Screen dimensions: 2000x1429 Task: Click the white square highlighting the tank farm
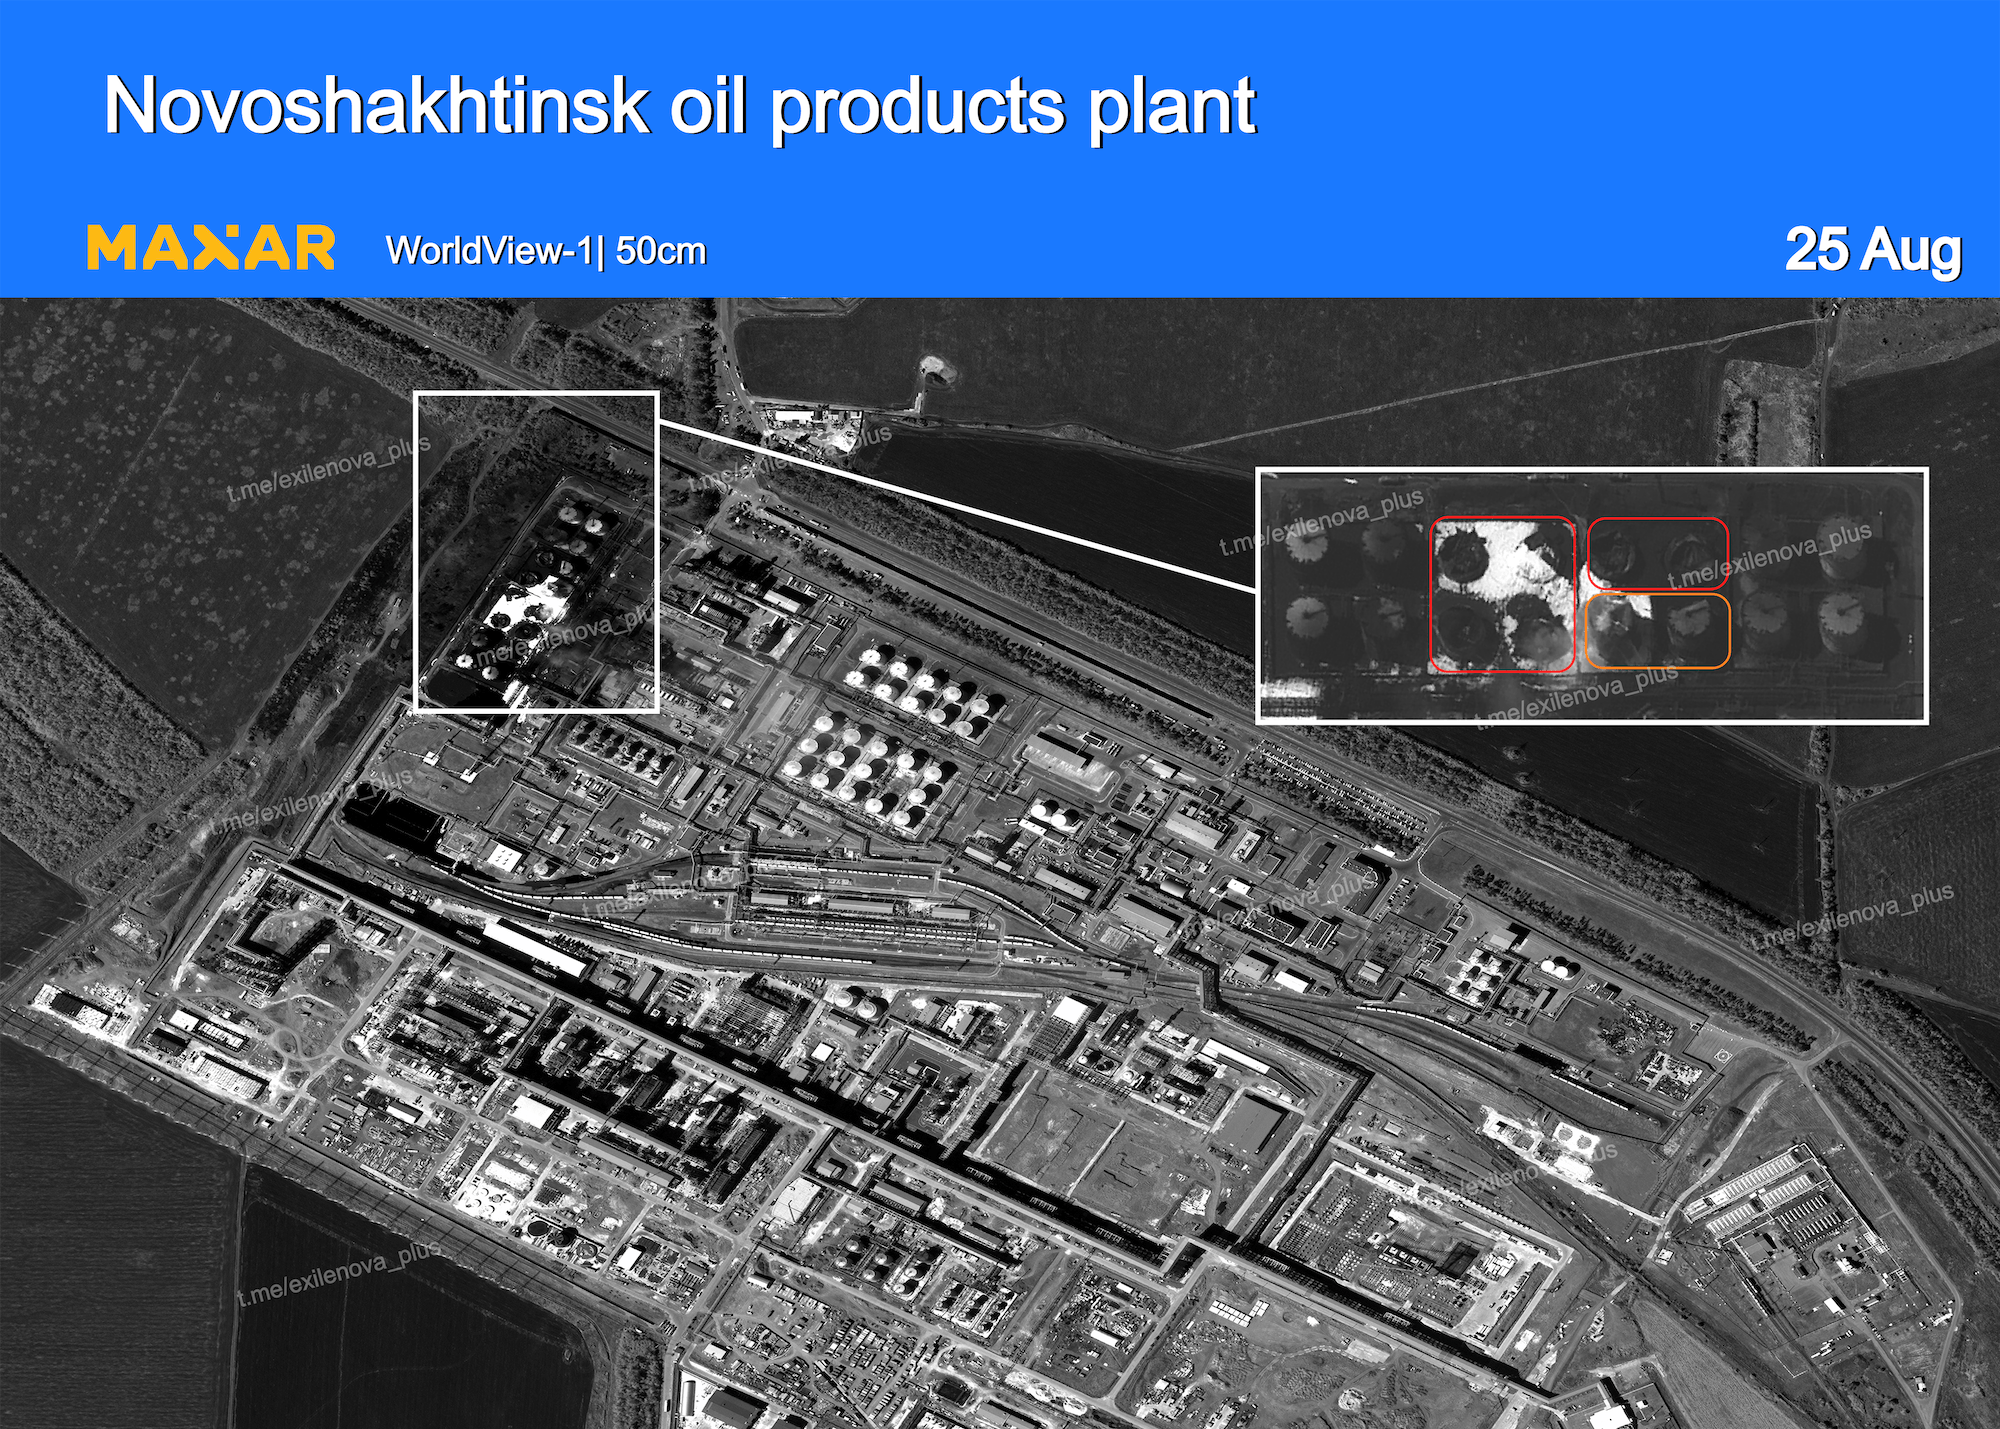pos(536,551)
